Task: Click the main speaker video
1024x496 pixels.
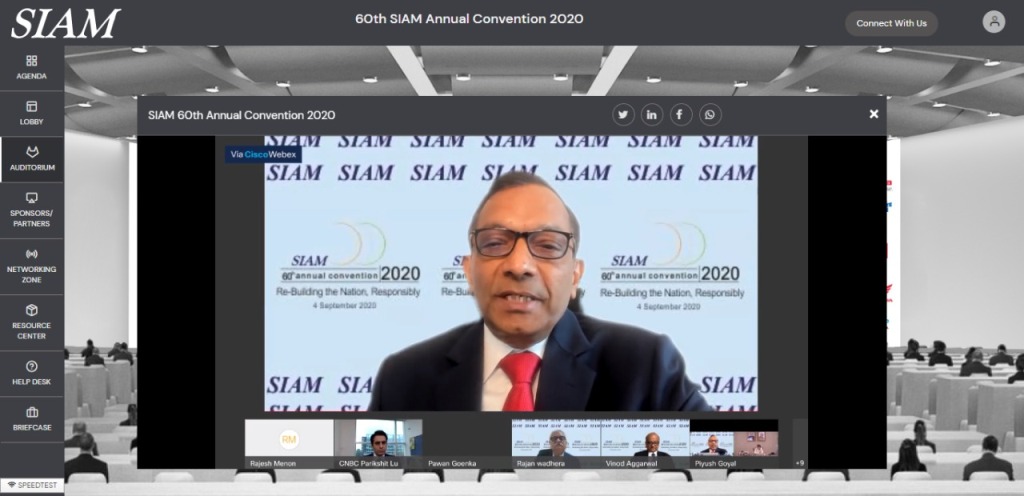Action: coord(511,273)
